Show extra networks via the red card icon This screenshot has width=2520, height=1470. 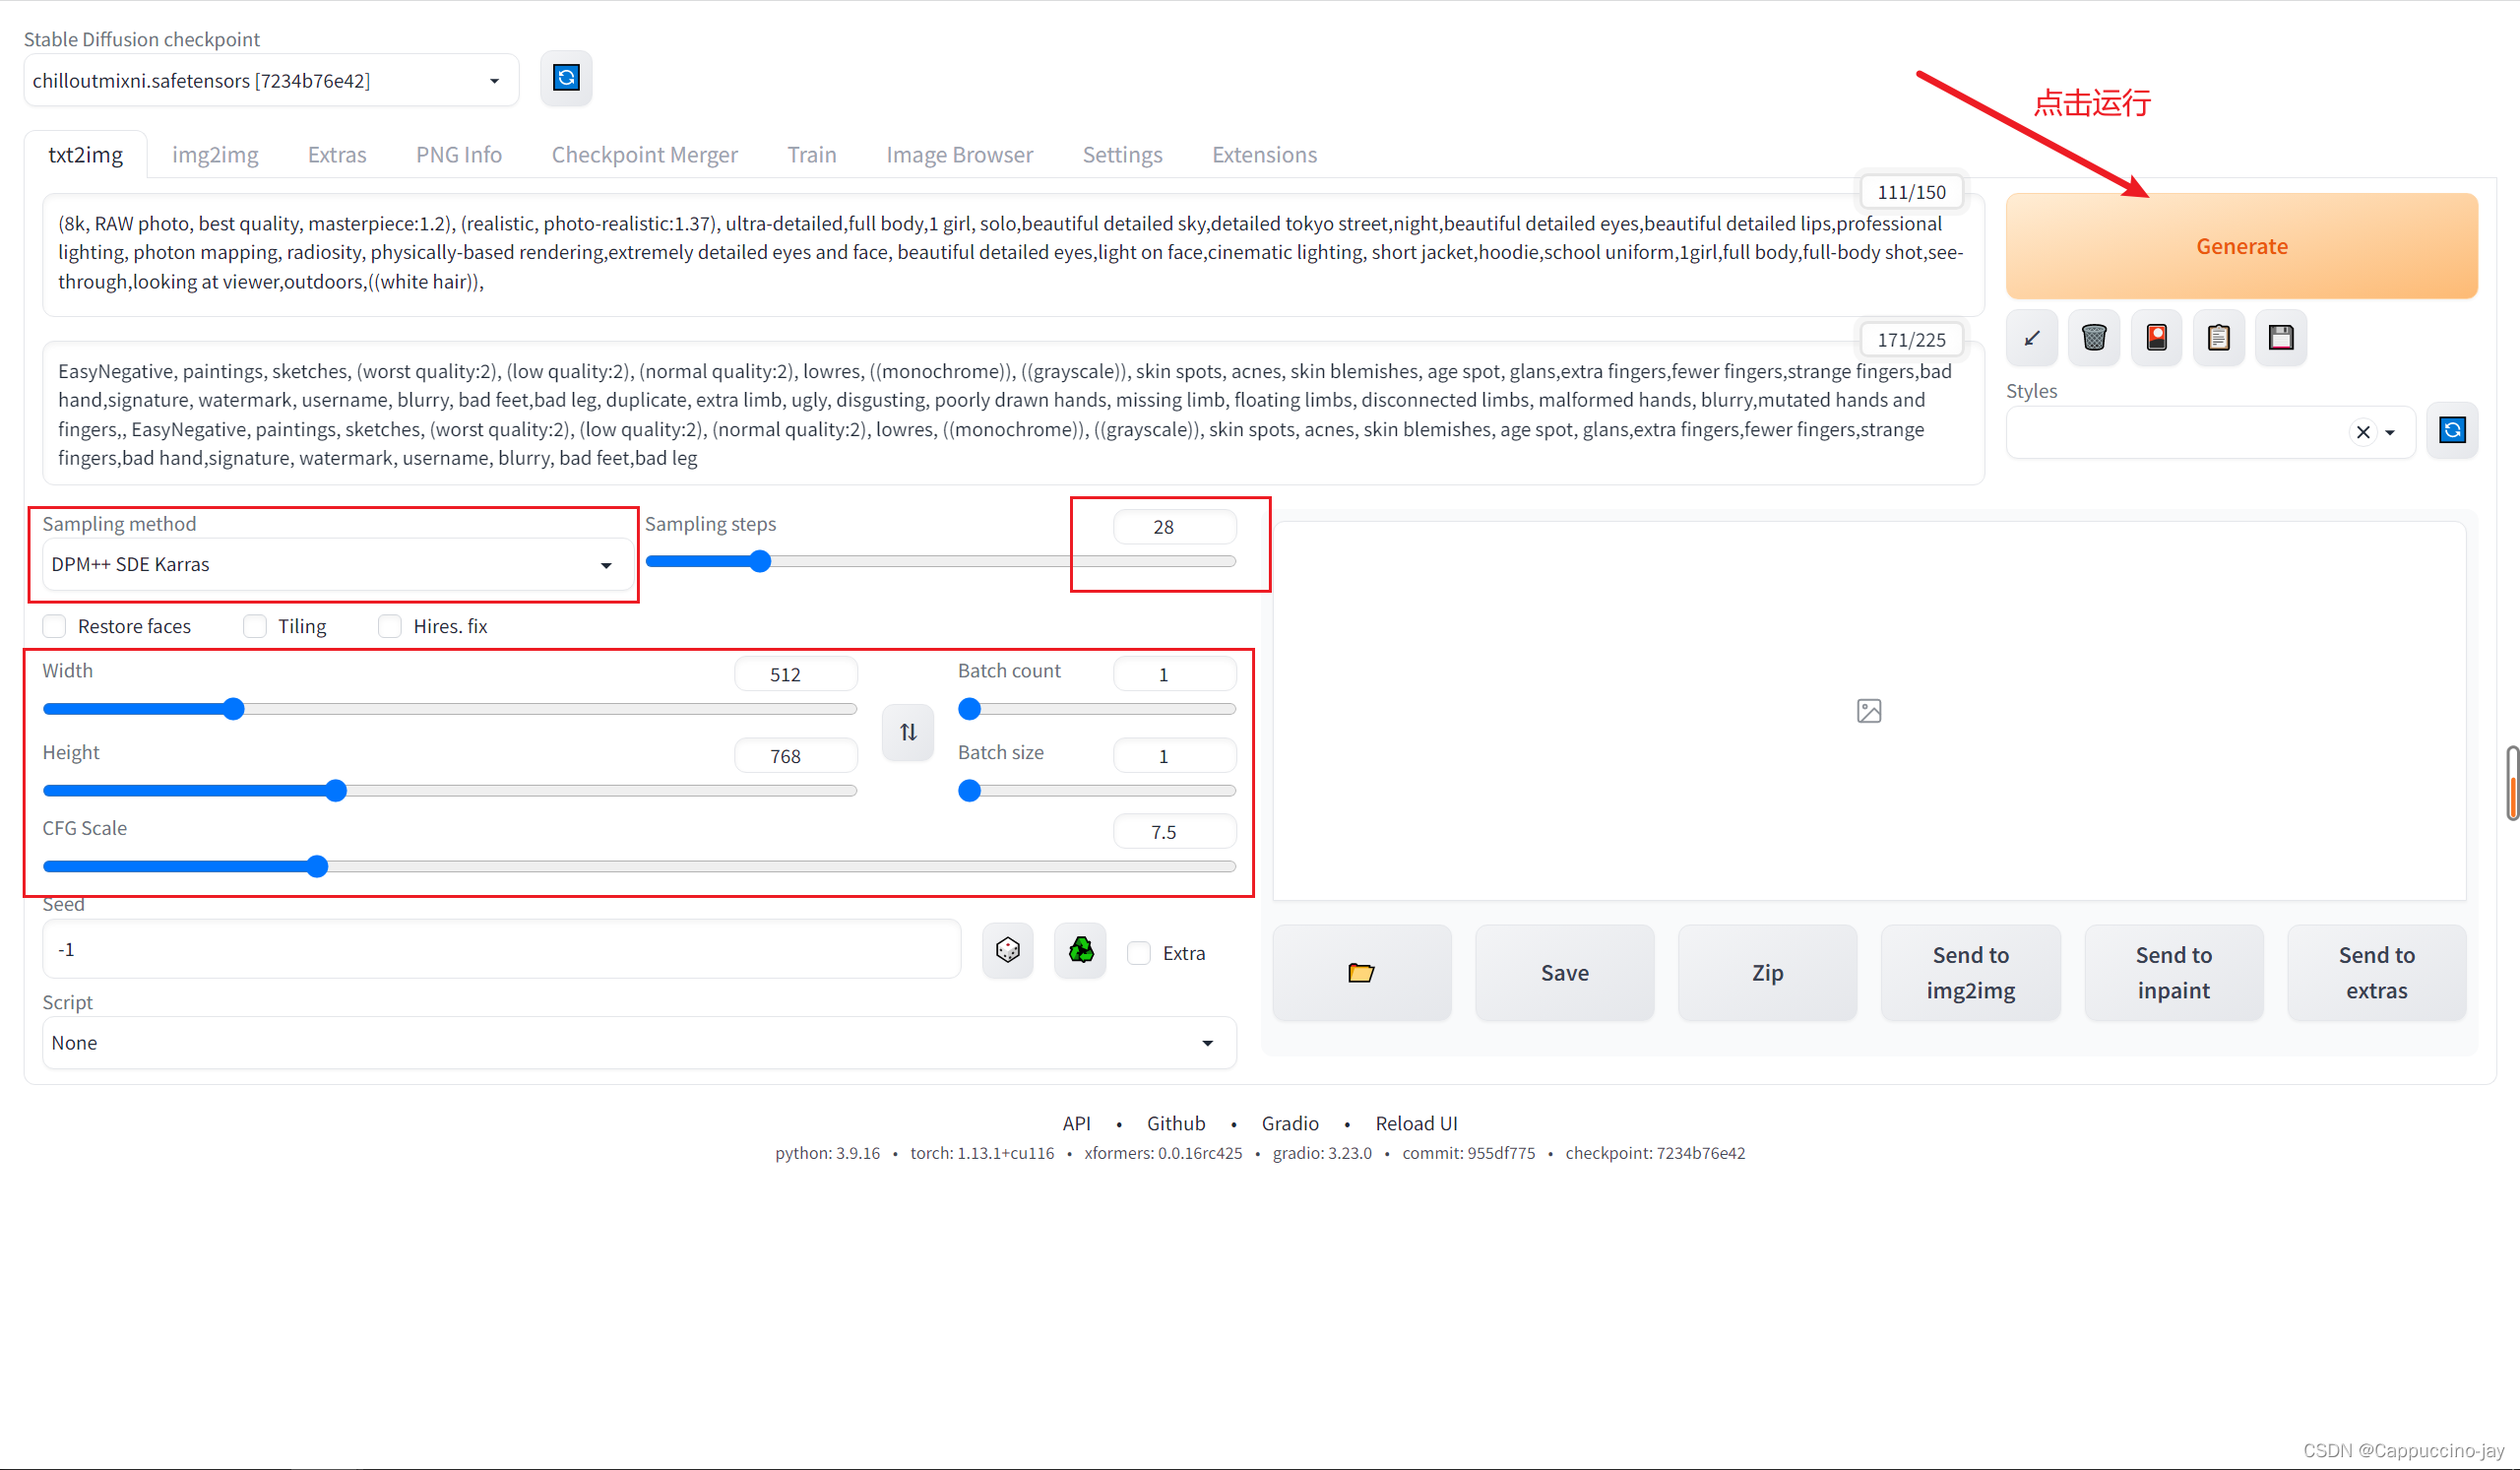click(2156, 338)
